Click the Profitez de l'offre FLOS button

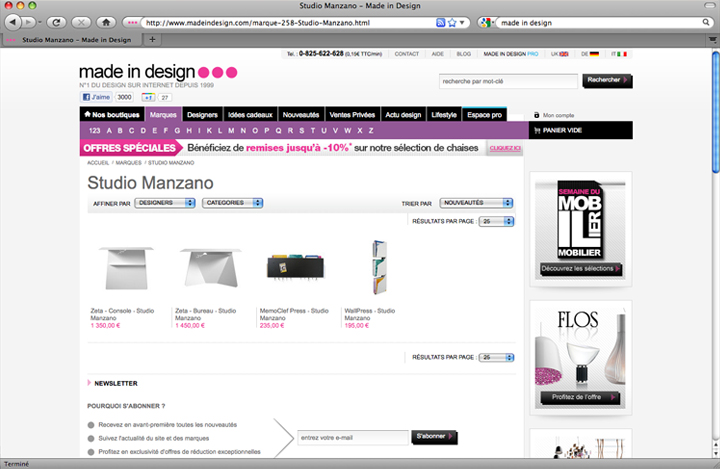coord(579,397)
